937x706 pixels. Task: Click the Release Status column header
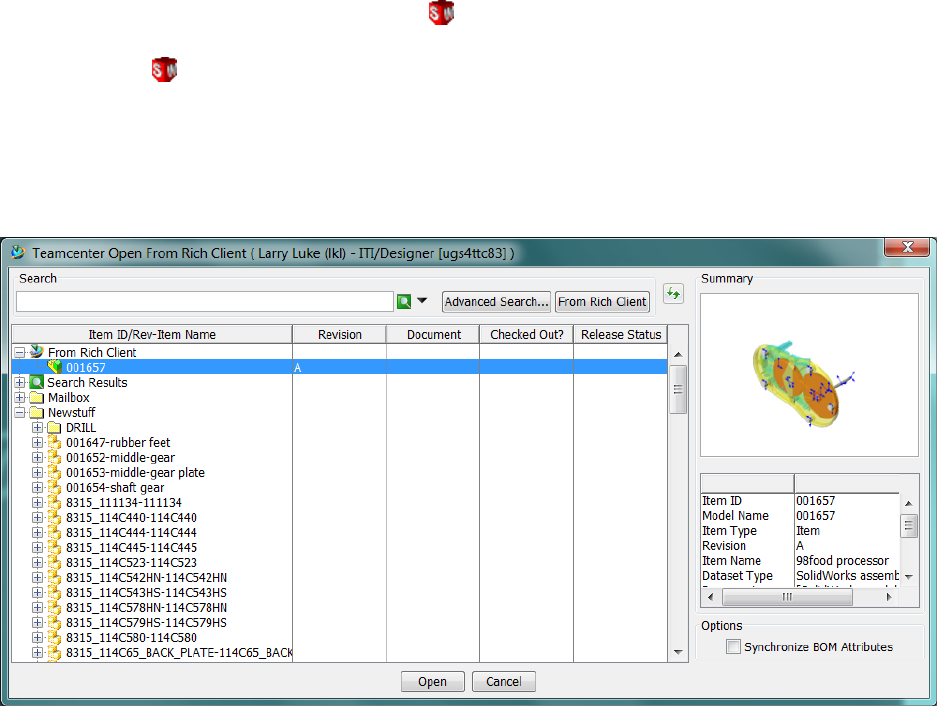tap(621, 335)
